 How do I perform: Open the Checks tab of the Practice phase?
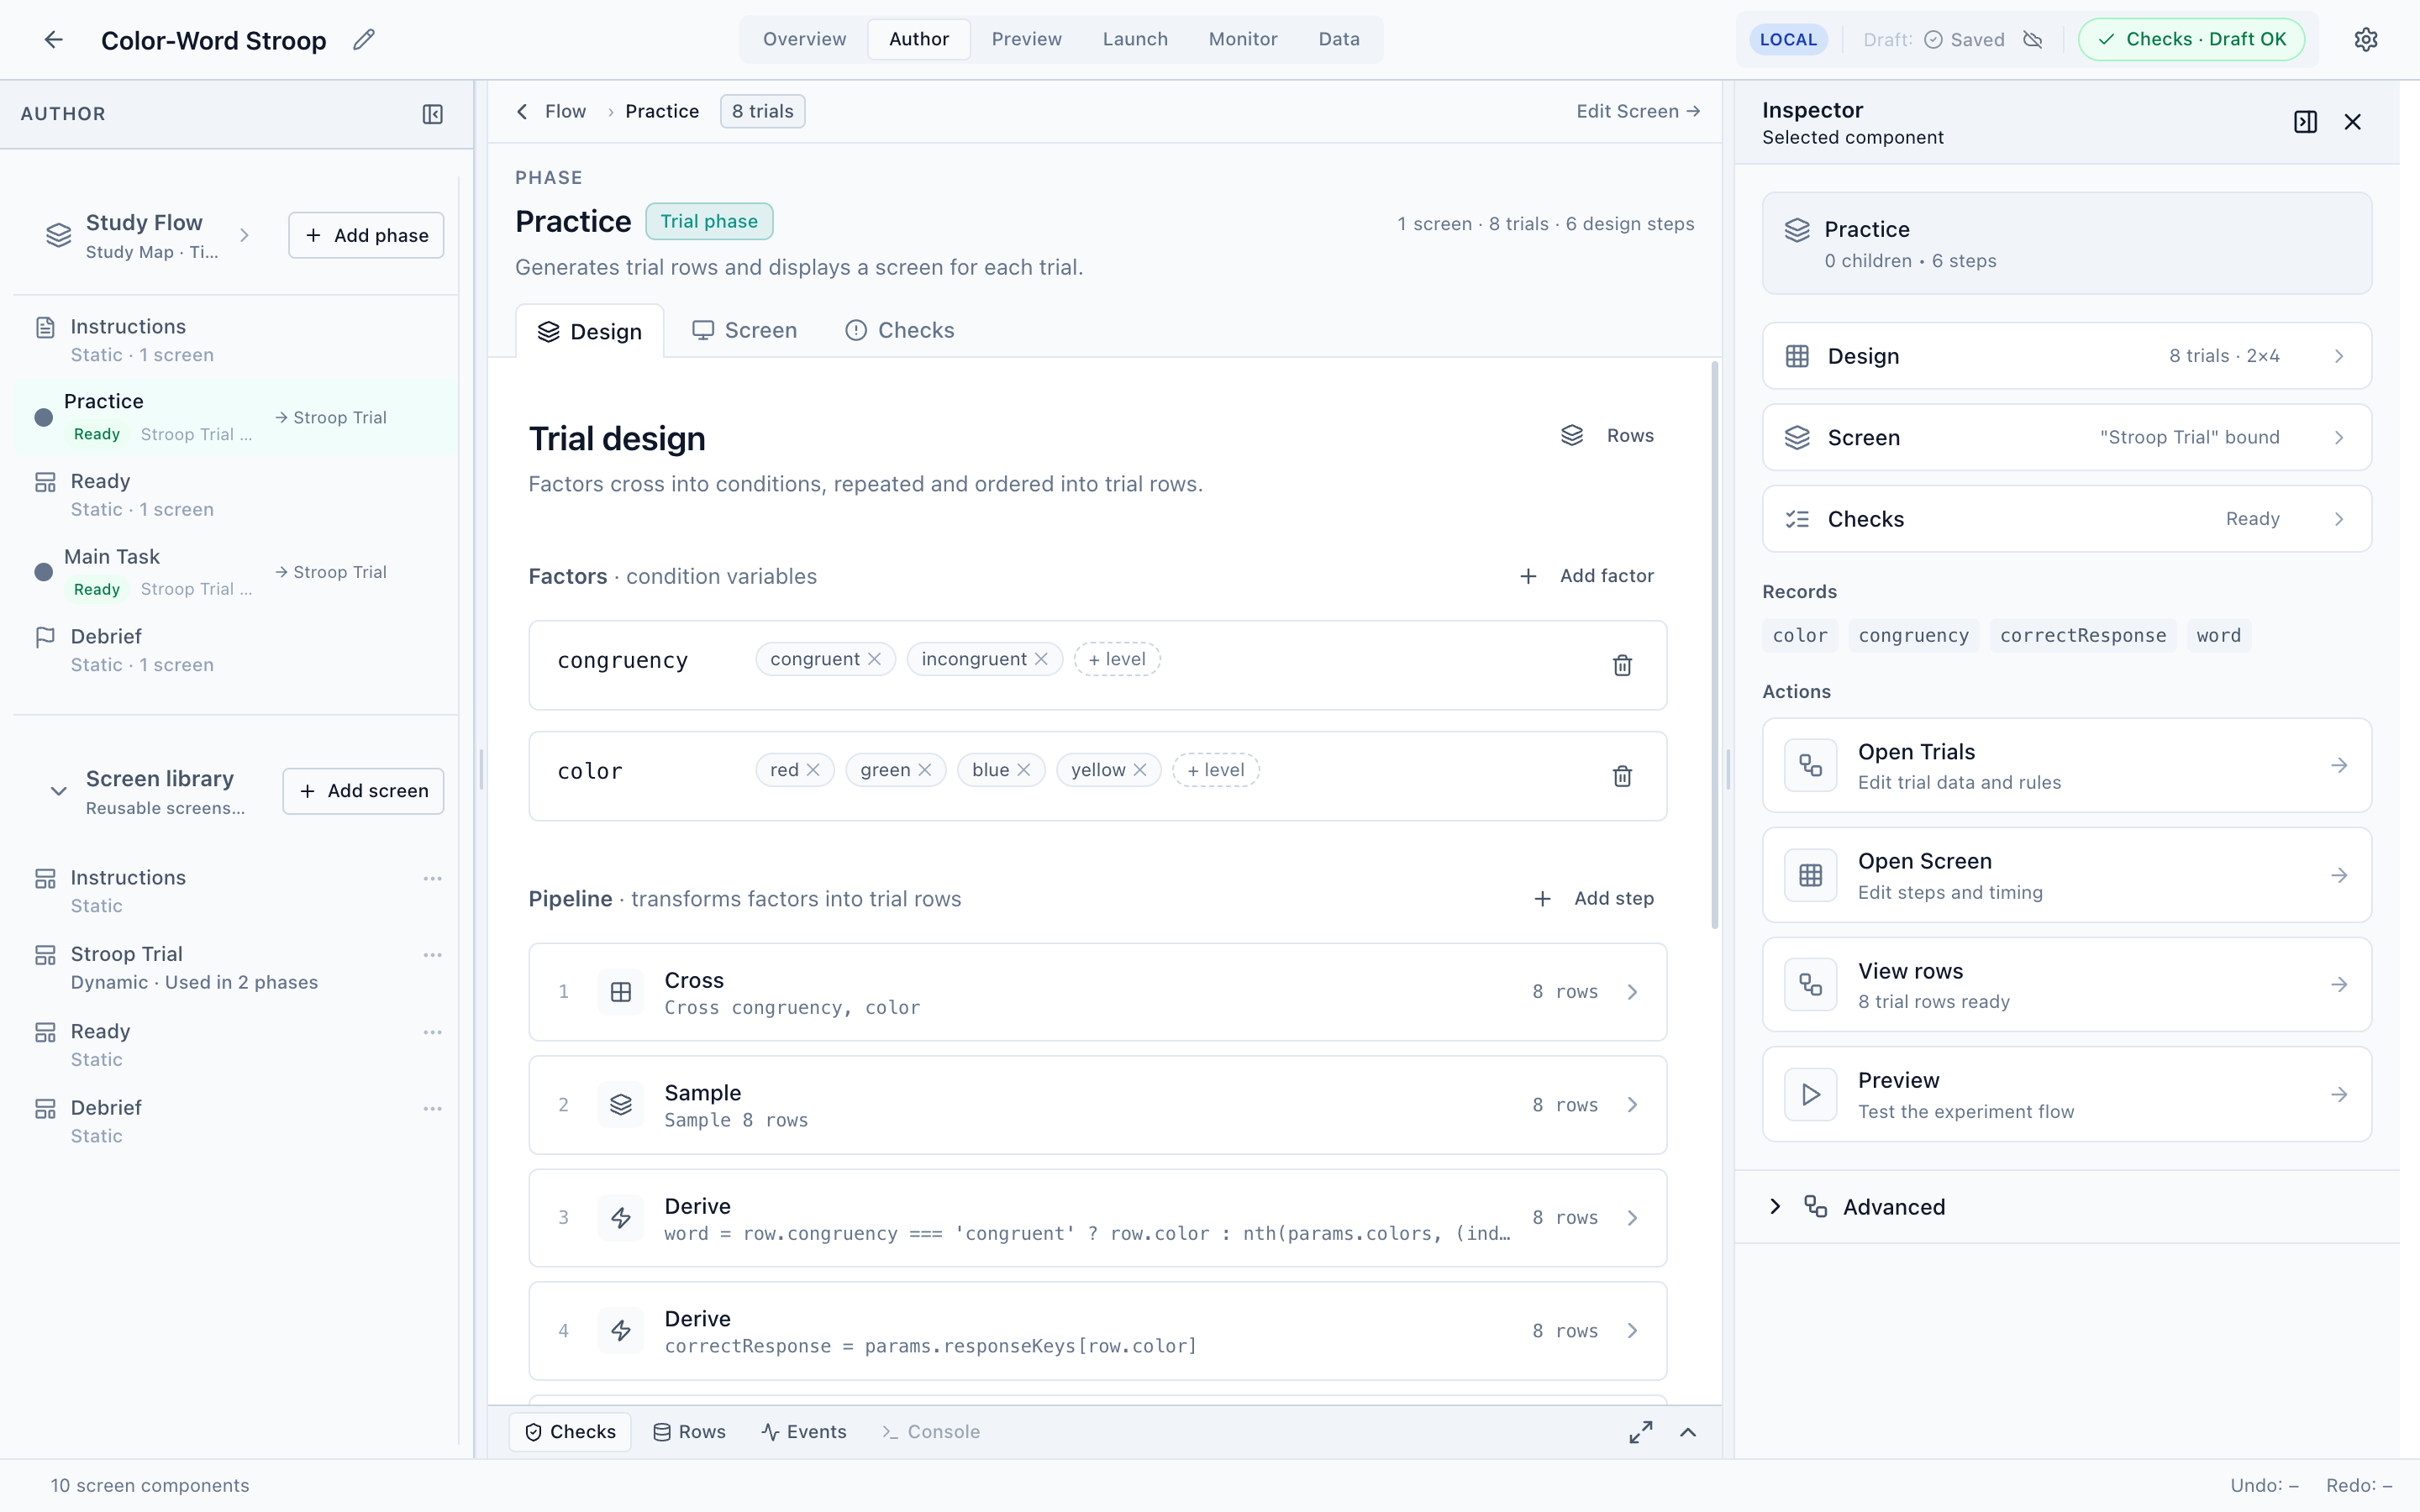900,331
